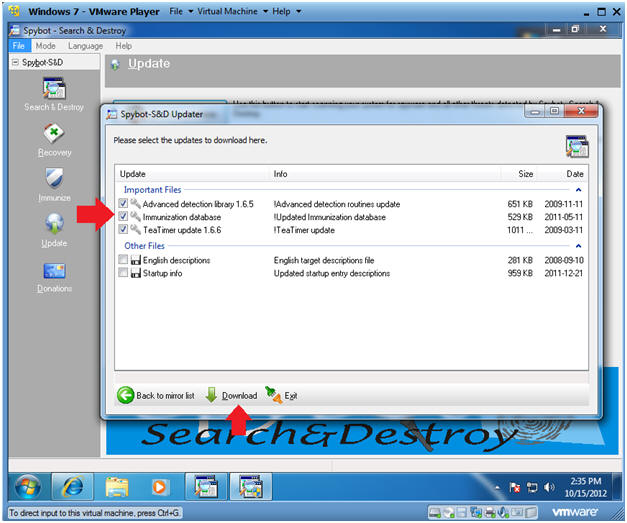Open the Language menu
Viewport: 627px width, 523px height.
(x=85, y=46)
